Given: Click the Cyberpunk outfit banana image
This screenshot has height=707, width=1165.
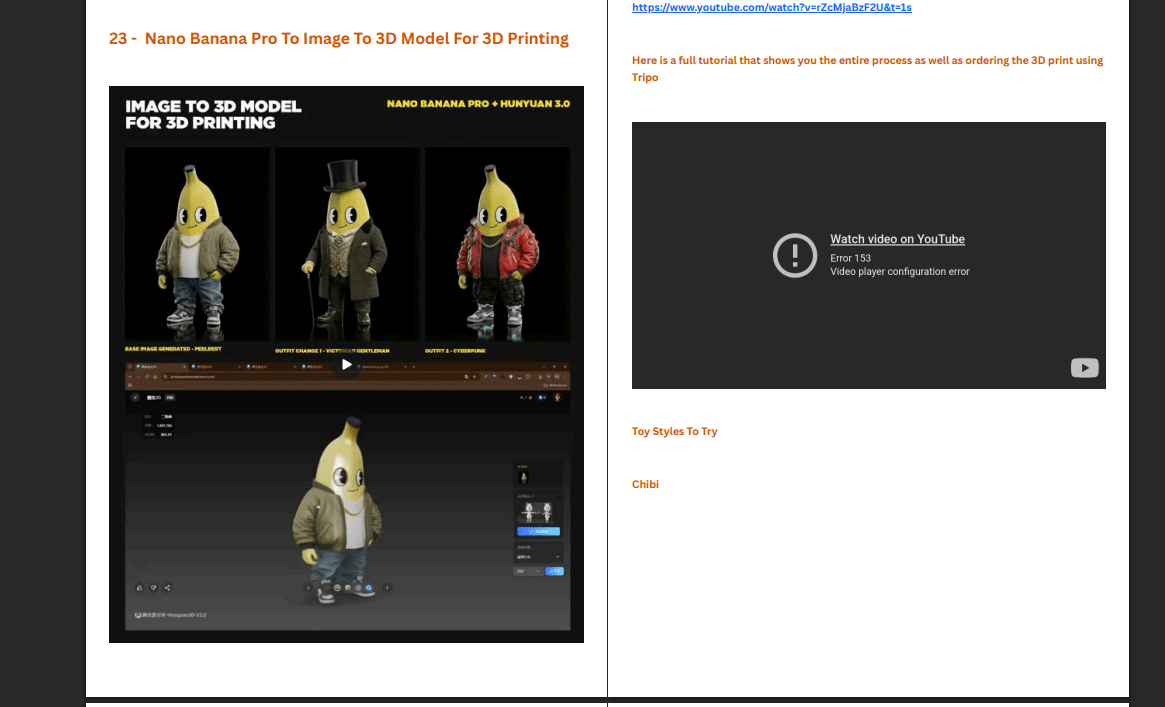Looking at the screenshot, I should click(x=497, y=245).
